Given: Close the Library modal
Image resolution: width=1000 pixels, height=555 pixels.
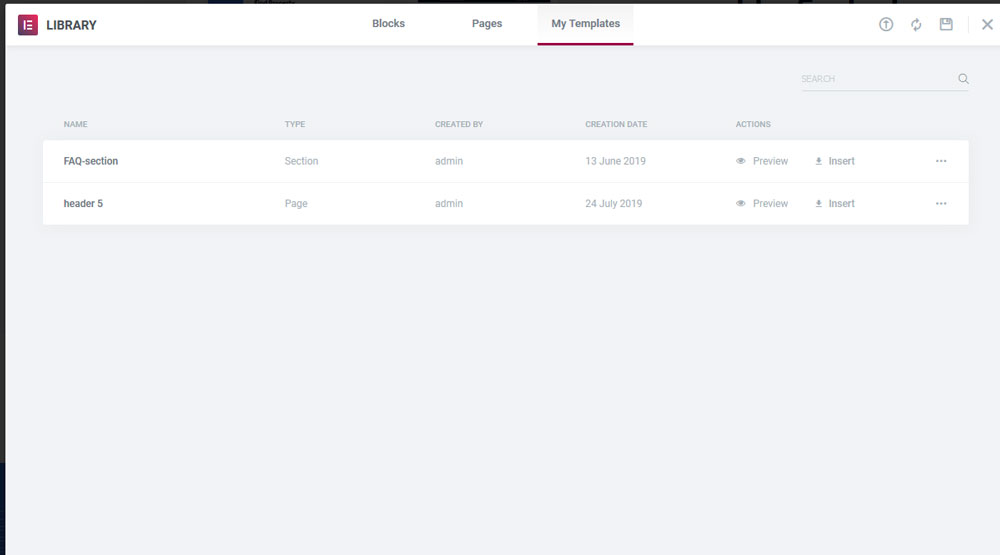Looking at the screenshot, I should pyautogui.click(x=987, y=25).
